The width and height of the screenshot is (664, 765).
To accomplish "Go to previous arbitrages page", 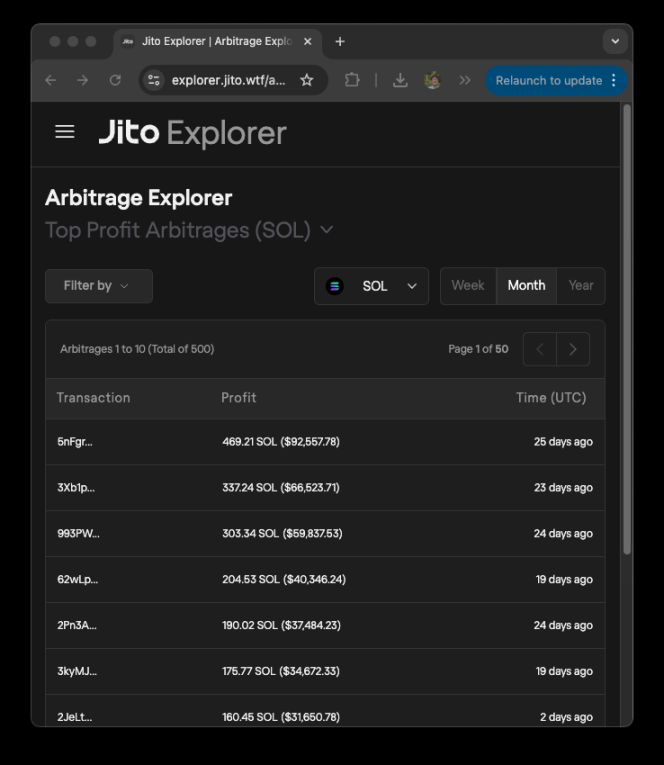I will tap(540, 349).
